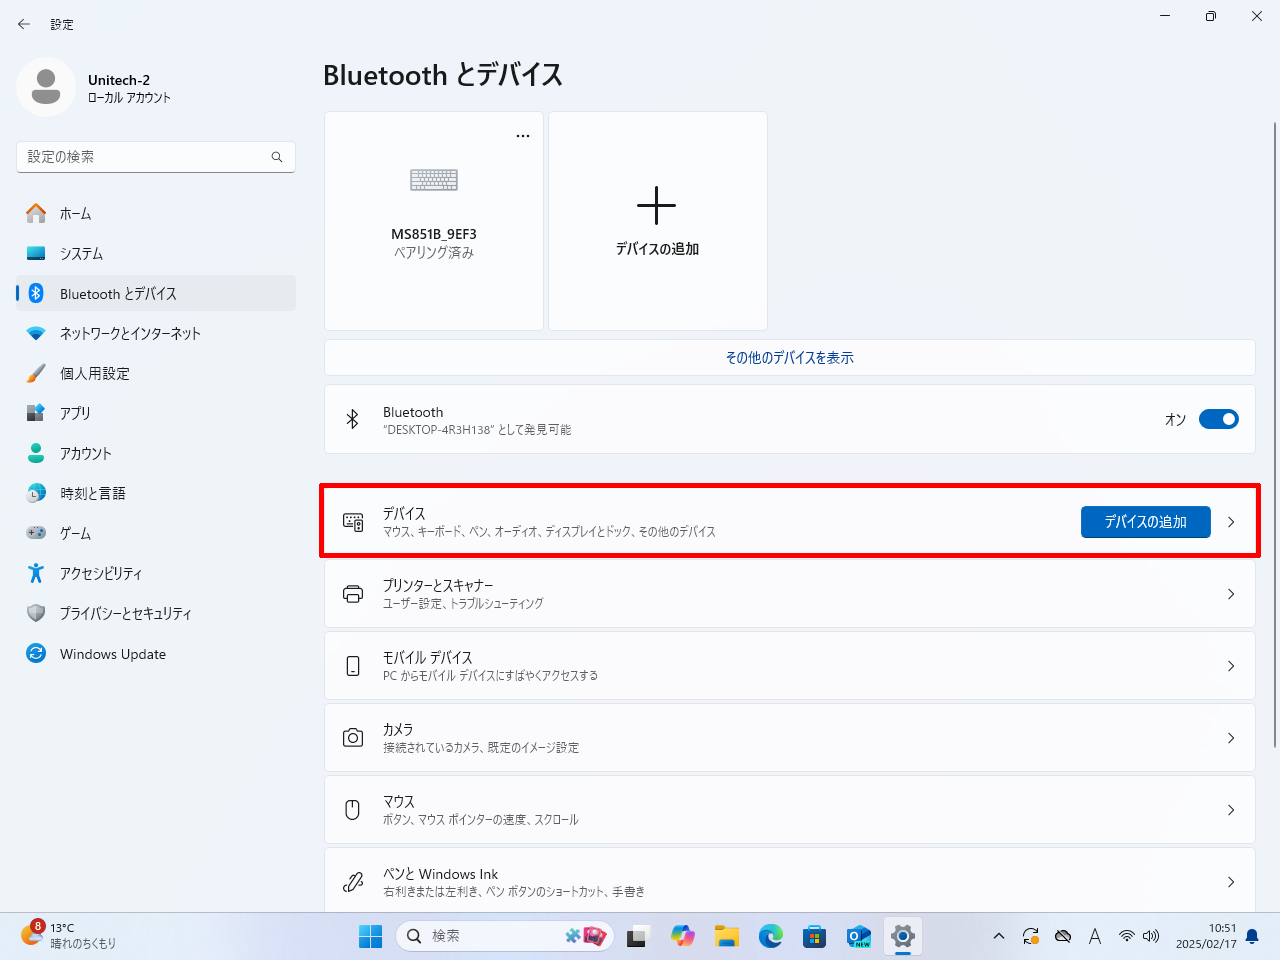Click the camera icon in カメラ row

tap(353, 738)
